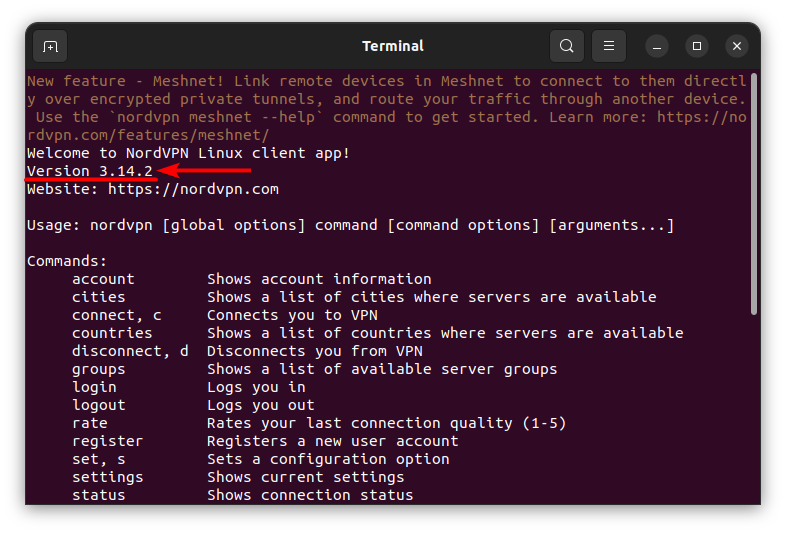
Task: Click the 'disconnect, d' command entry
Action: click(x=130, y=351)
